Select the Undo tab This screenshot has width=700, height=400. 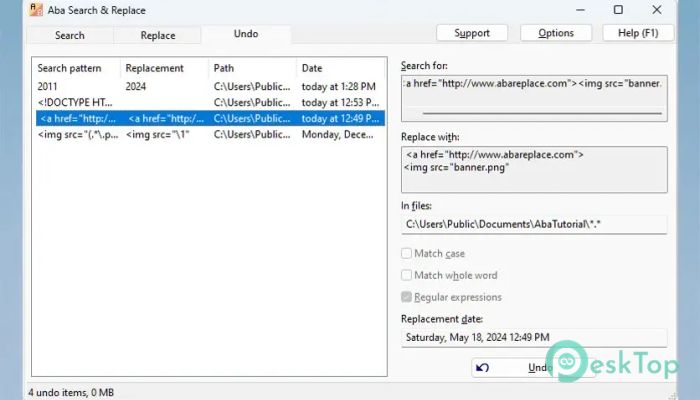[x=246, y=34]
